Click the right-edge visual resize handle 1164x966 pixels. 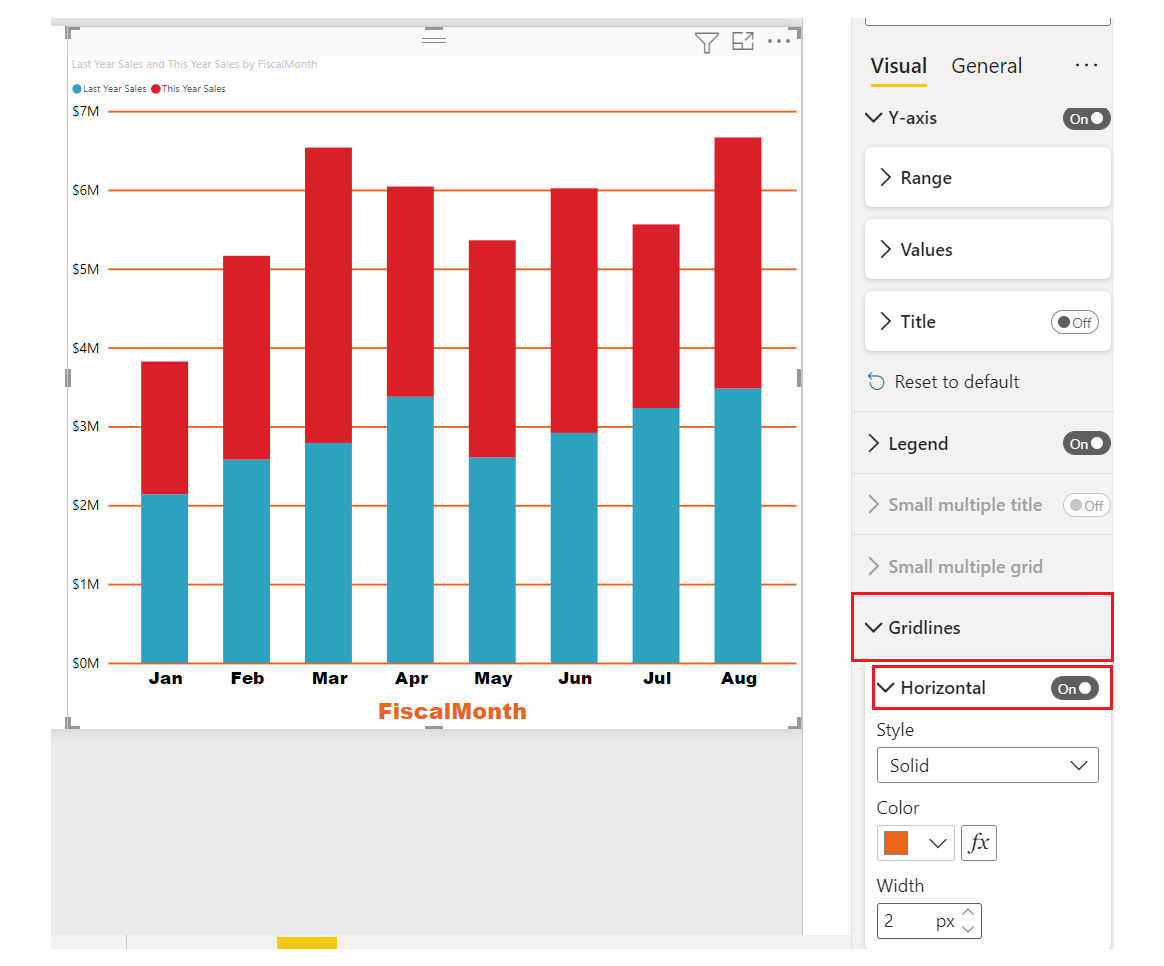coord(799,378)
